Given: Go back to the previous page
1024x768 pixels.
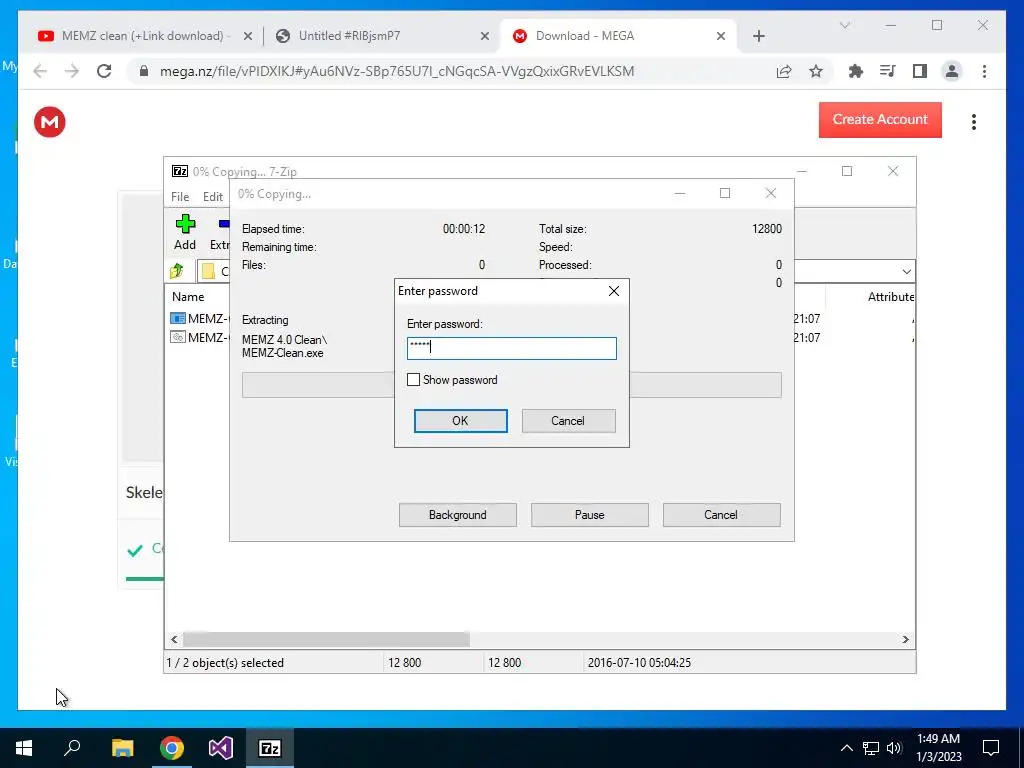Looking at the screenshot, I should click(x=40, y=71).
